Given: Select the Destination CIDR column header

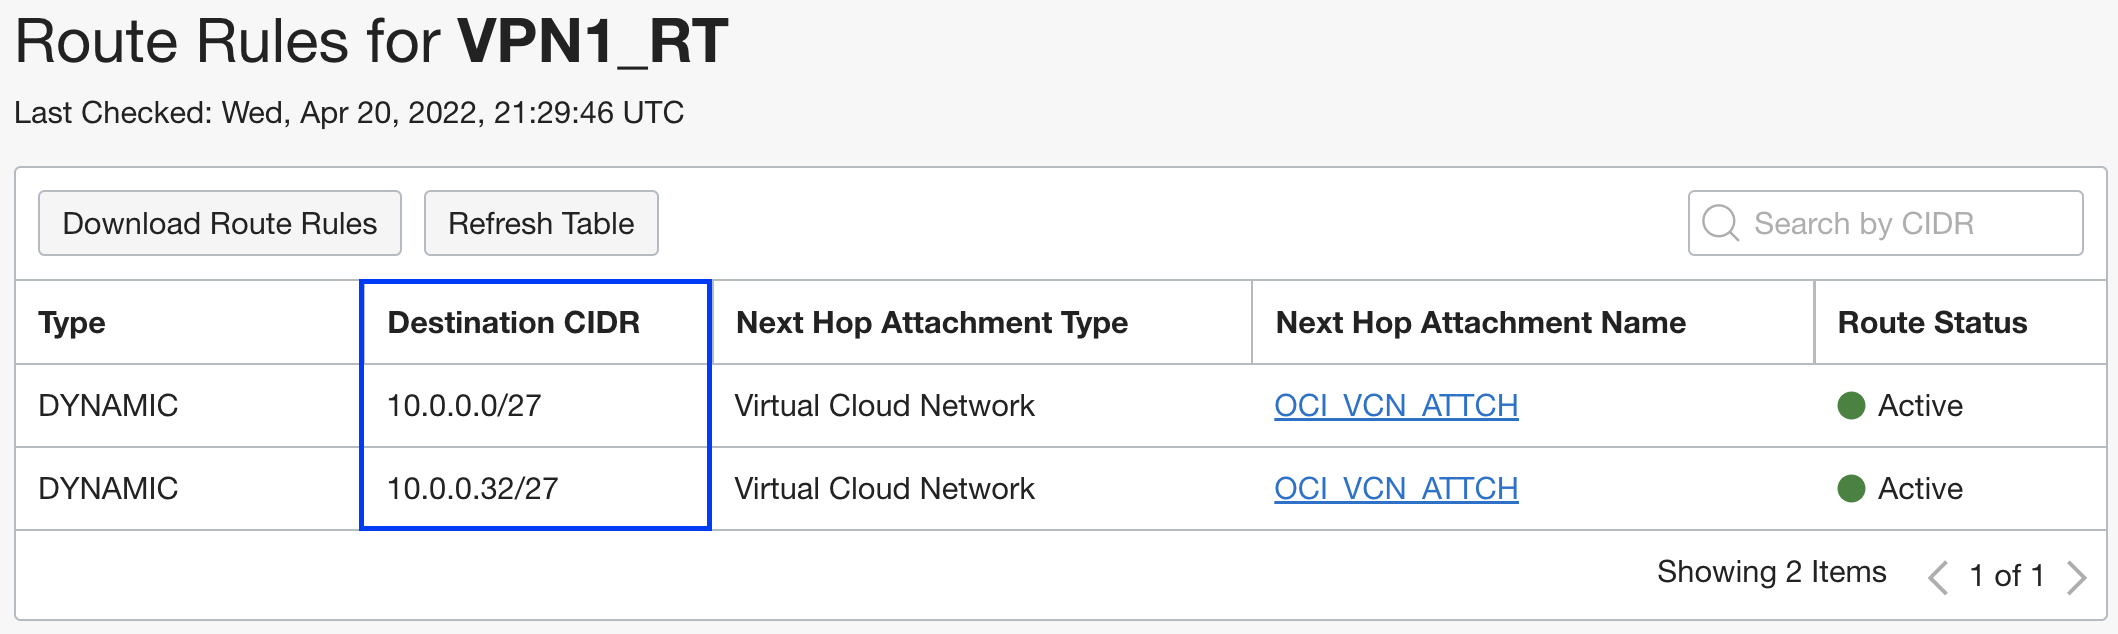Looking at the screenshot, I should [x=513, y=323].
